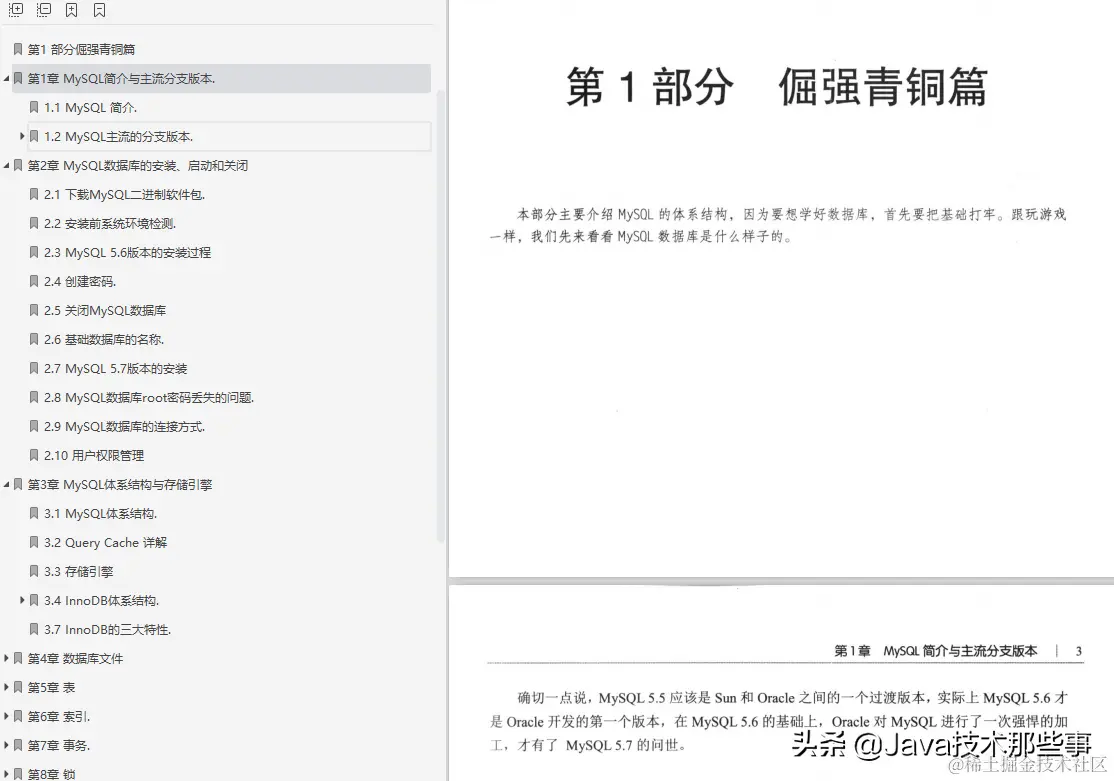Open bookmark 第6章 索引

pyautogui.click(x=59, y=716)
